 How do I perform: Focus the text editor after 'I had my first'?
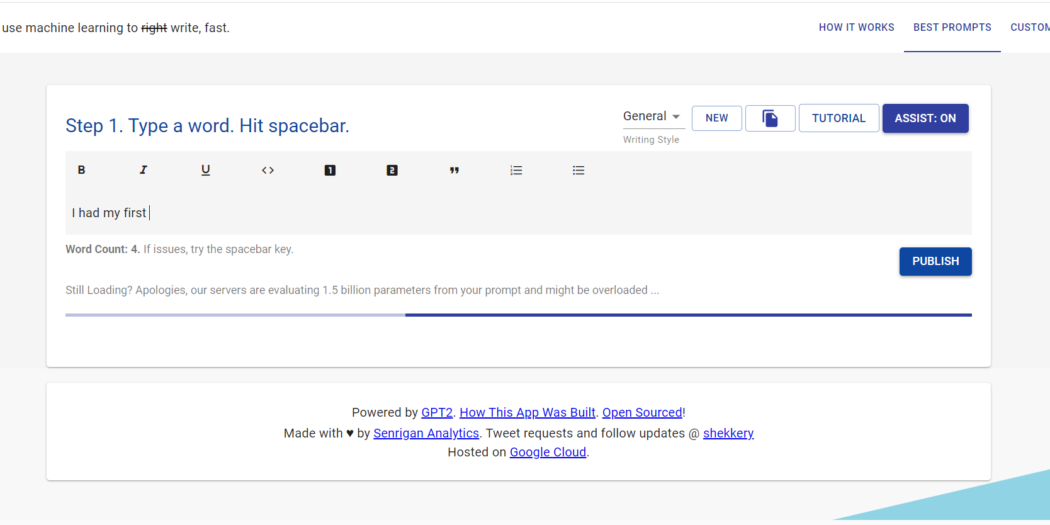coord(518,213)
